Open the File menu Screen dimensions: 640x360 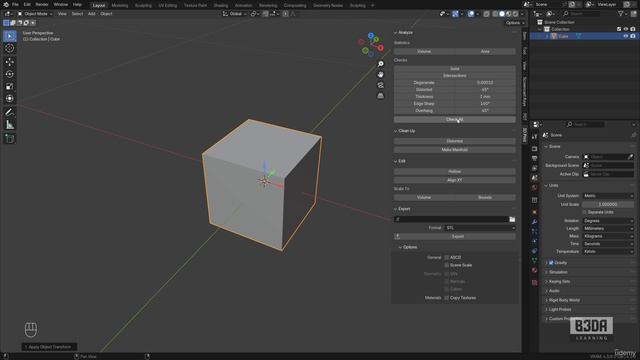(x=15, y=4)
